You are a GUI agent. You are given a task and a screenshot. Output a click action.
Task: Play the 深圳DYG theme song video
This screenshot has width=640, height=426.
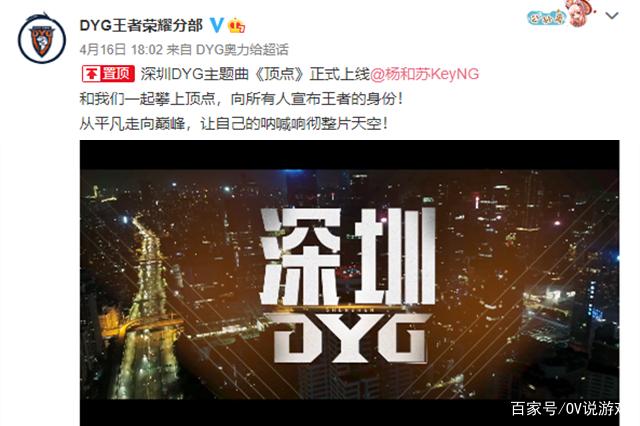pyautogui.click(x=349, y=283)
